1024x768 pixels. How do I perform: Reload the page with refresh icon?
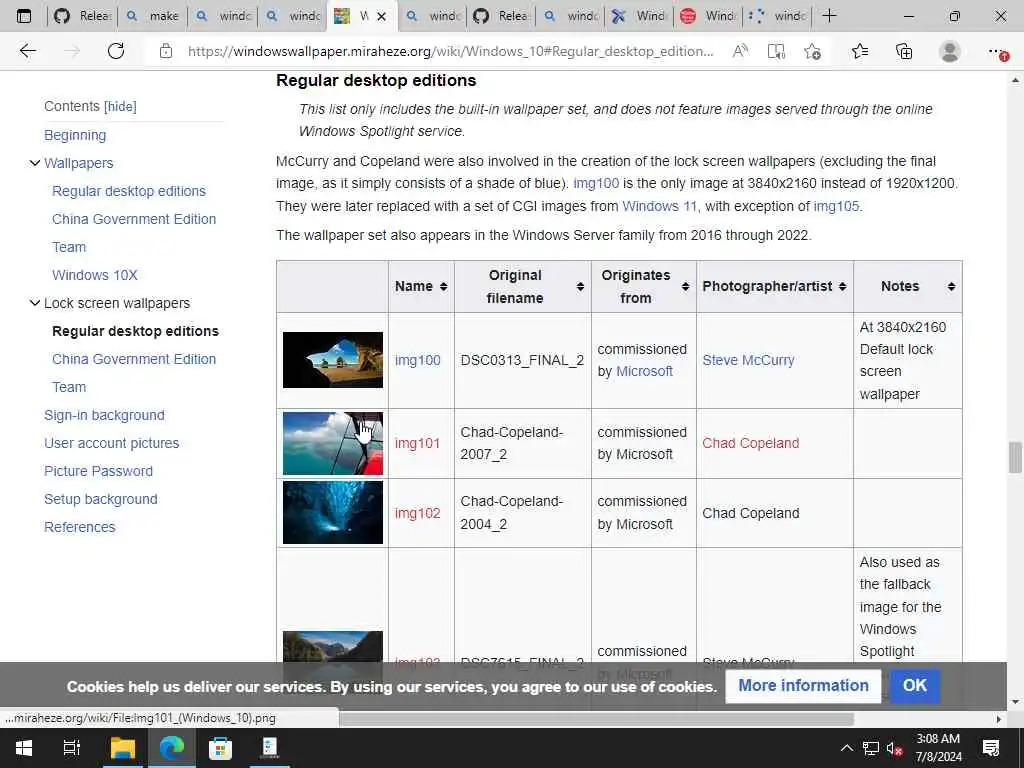[x=116, y=51]
